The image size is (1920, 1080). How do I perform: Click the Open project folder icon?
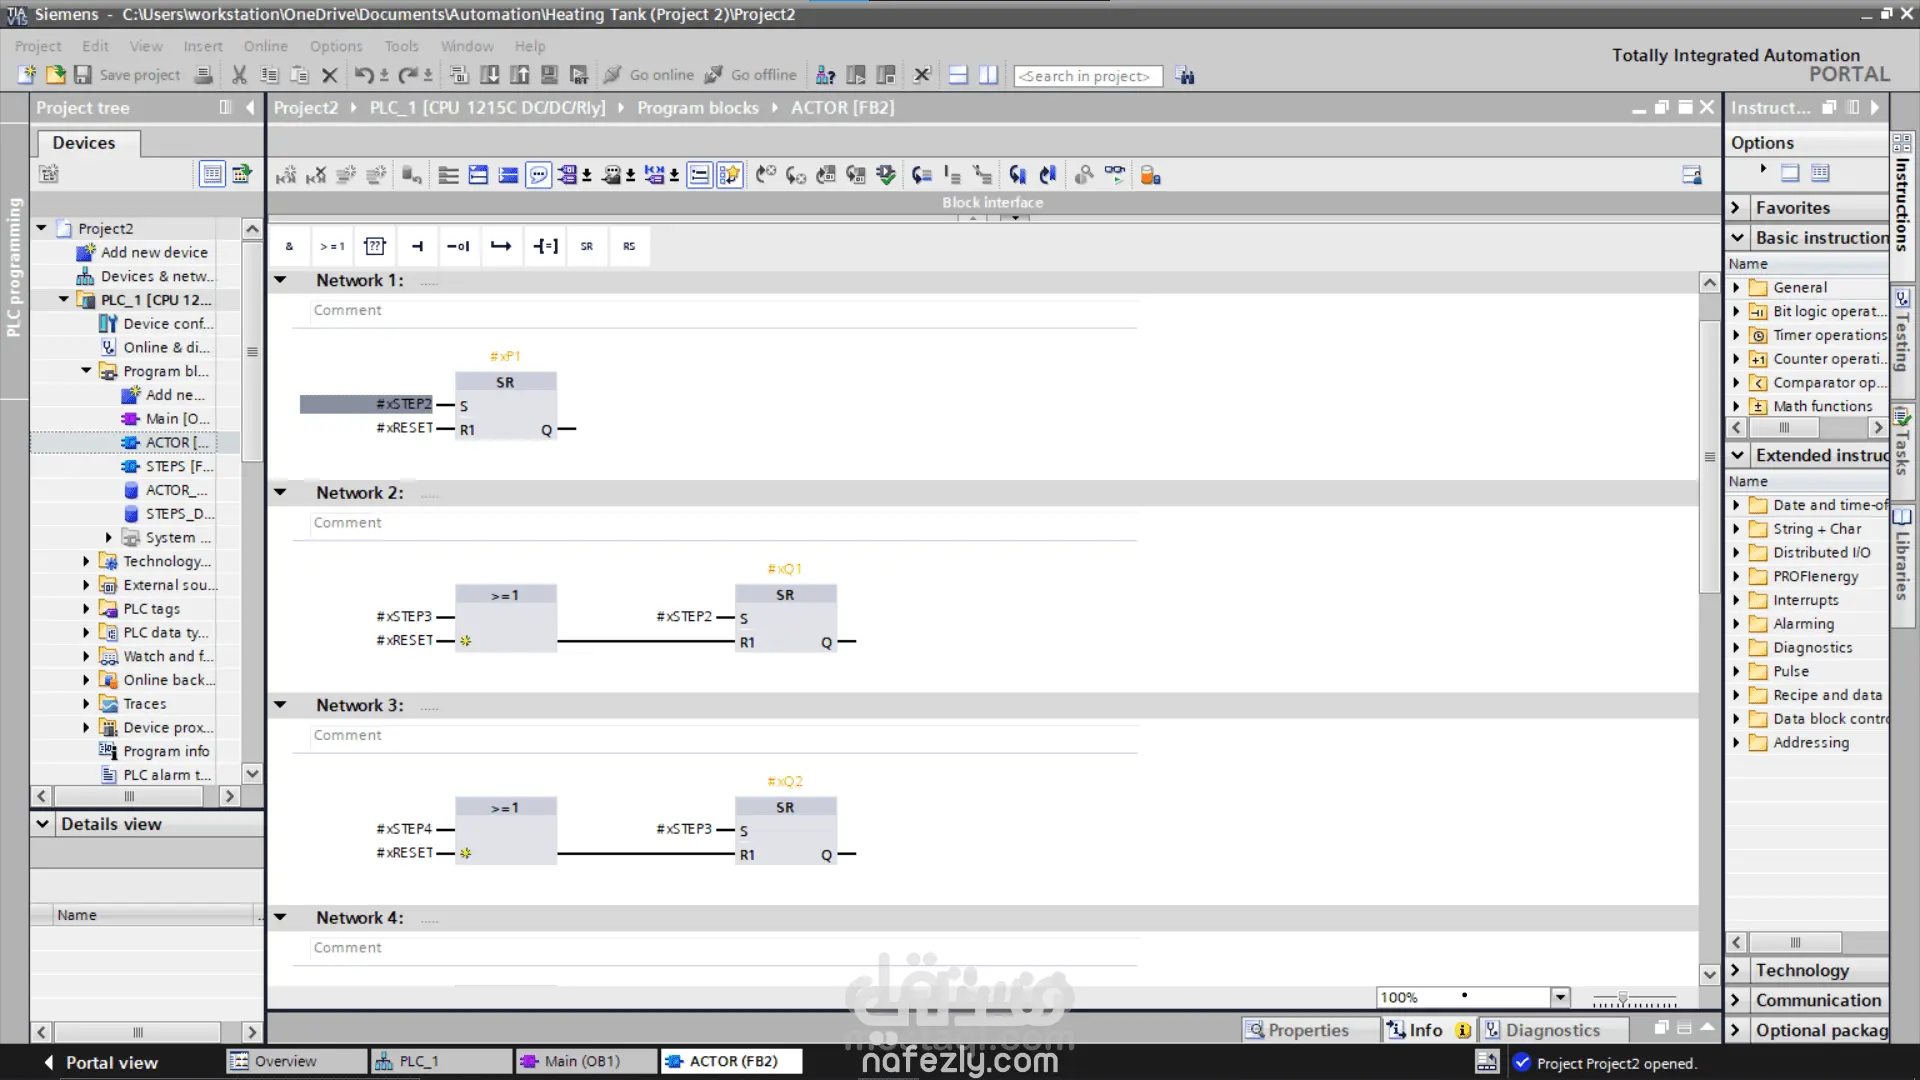[55, 75]
